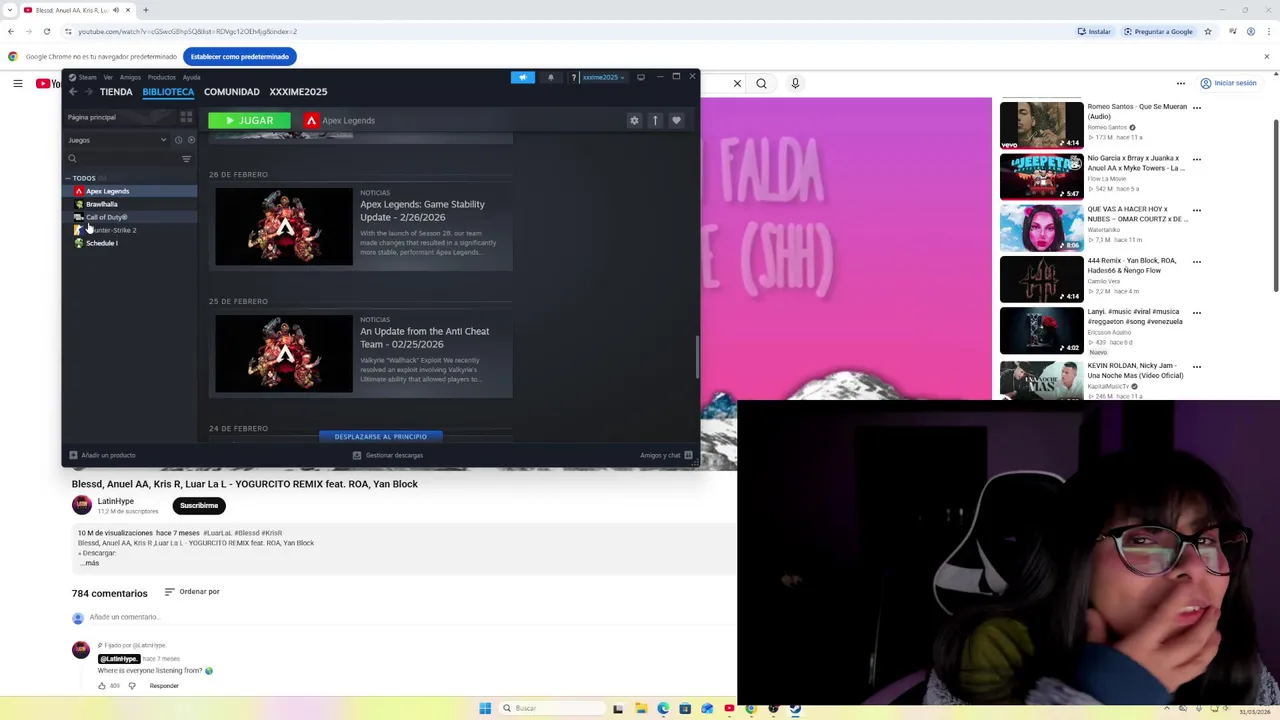Open Windows Start button on taskbar
Screen dimensions: 1280x720
click(485, 708)
